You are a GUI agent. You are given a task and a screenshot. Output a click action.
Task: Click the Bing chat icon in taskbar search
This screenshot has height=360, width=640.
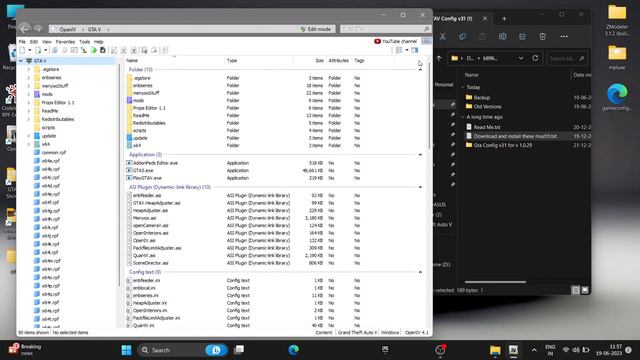tap(216, 350)
